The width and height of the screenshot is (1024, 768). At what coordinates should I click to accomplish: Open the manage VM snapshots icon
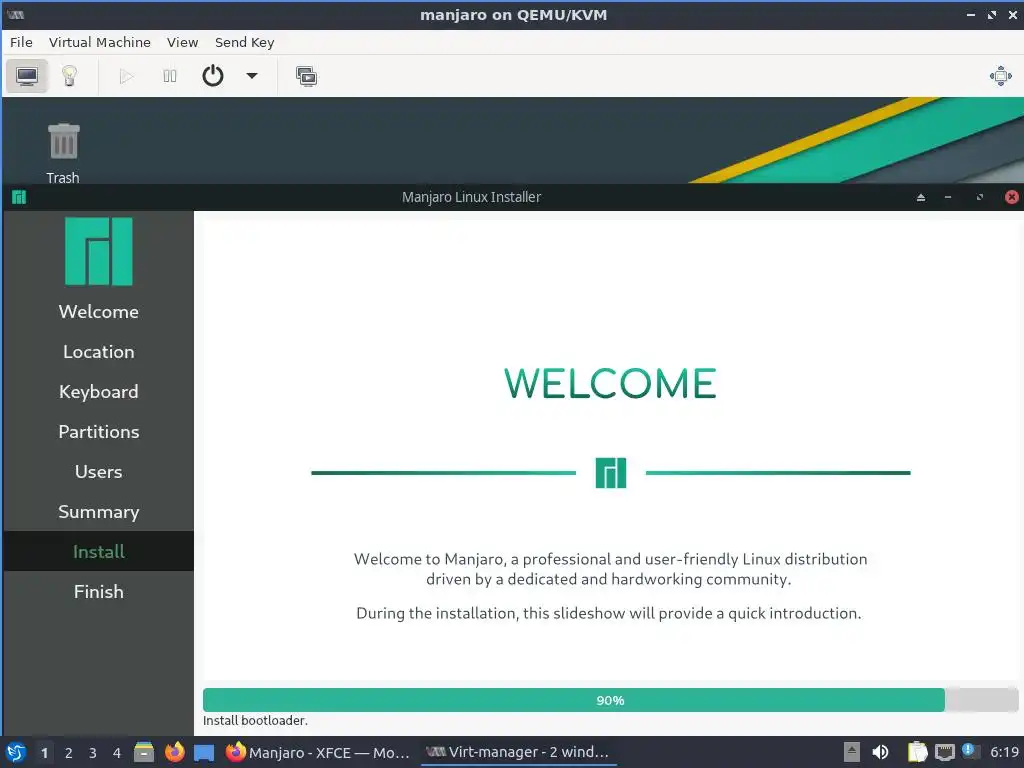pyautogui.click(x=306, y=76)
